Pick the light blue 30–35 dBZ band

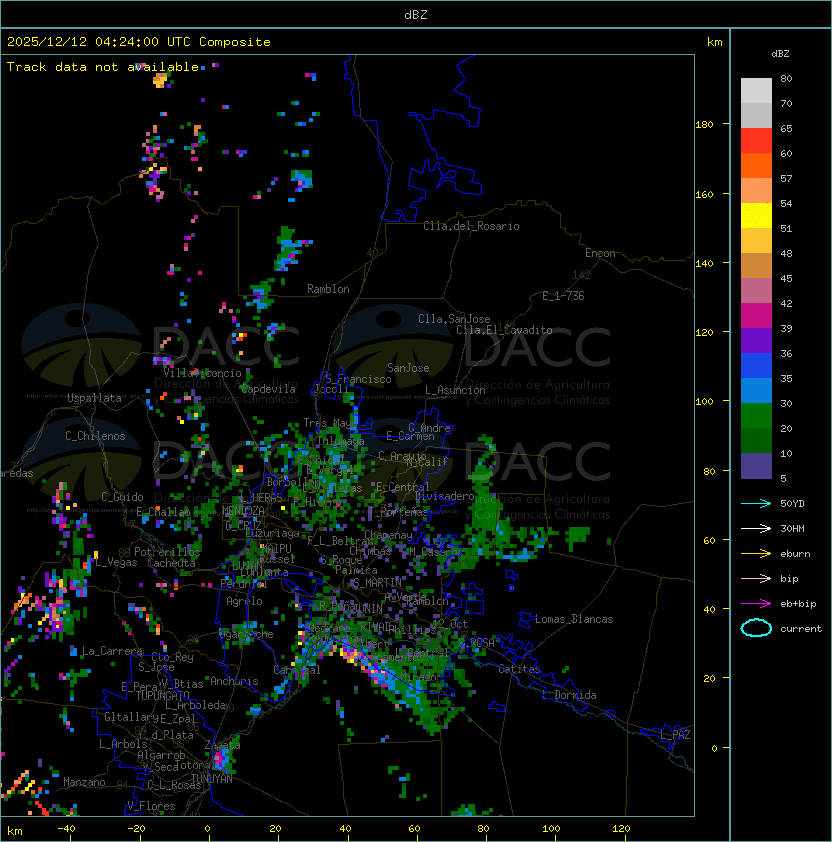click(x=756, y=390)
